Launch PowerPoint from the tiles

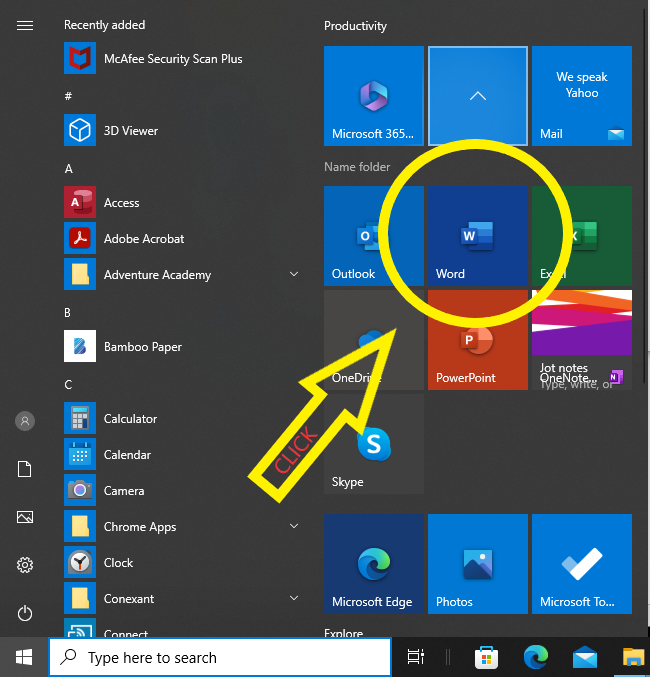[x=477, y=341]
